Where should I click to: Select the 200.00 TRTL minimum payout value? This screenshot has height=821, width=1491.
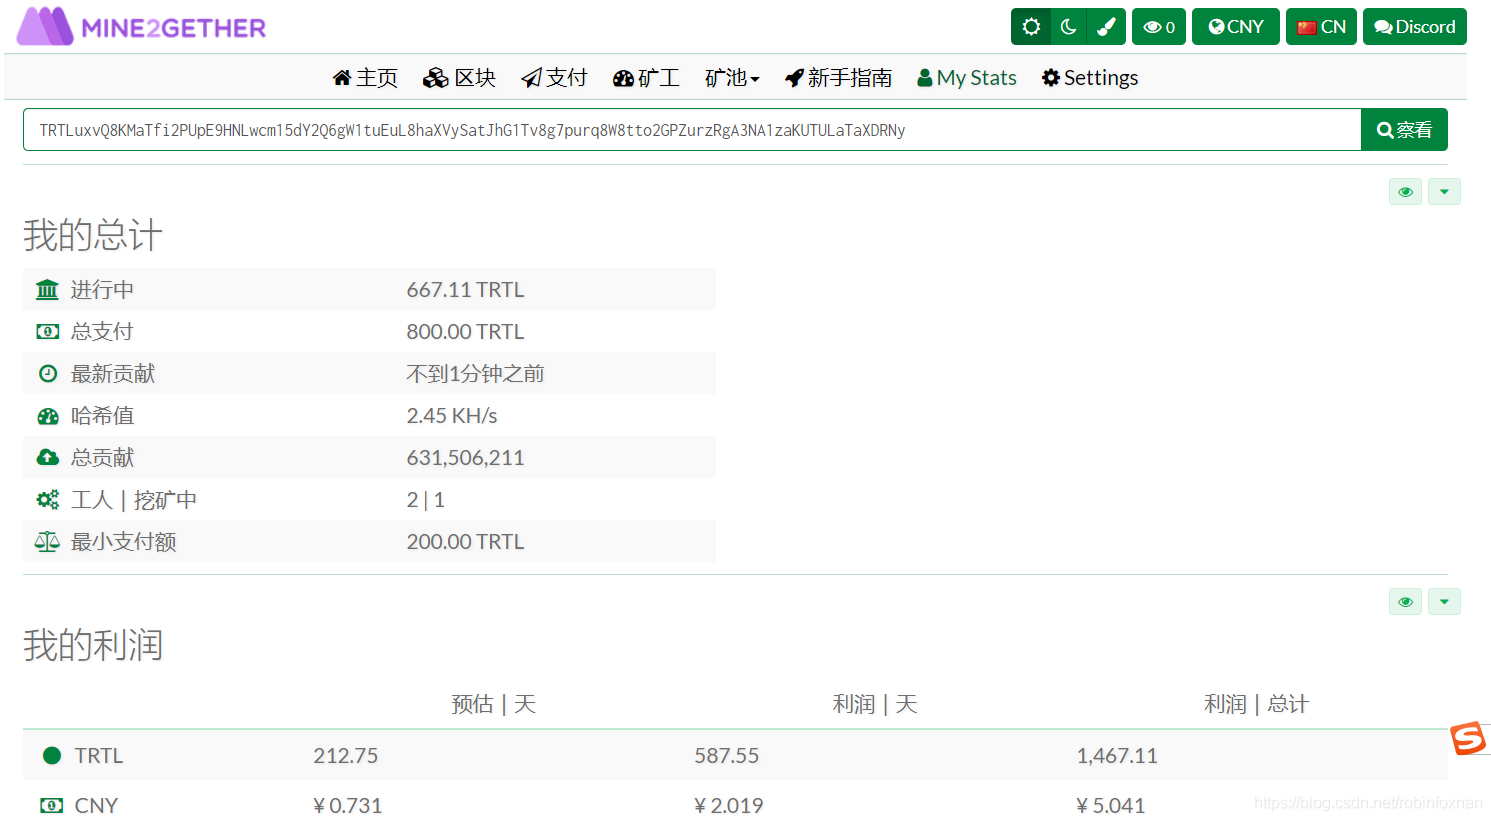tap(465, 542)
